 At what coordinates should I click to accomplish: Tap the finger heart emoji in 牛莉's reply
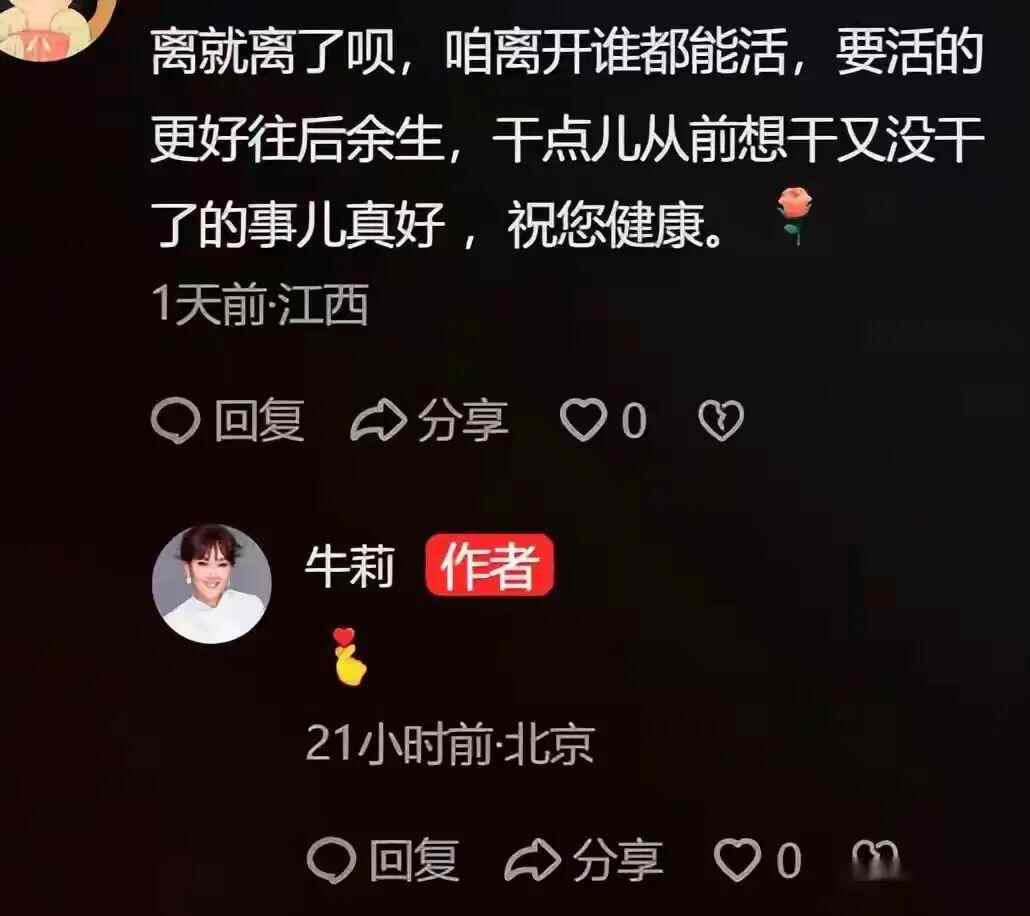(349, 656)
